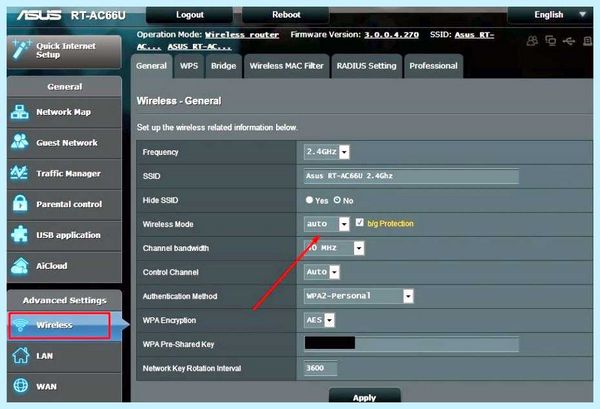Open Parental control menu item
The image size is (600, 409).
point(64,204)
